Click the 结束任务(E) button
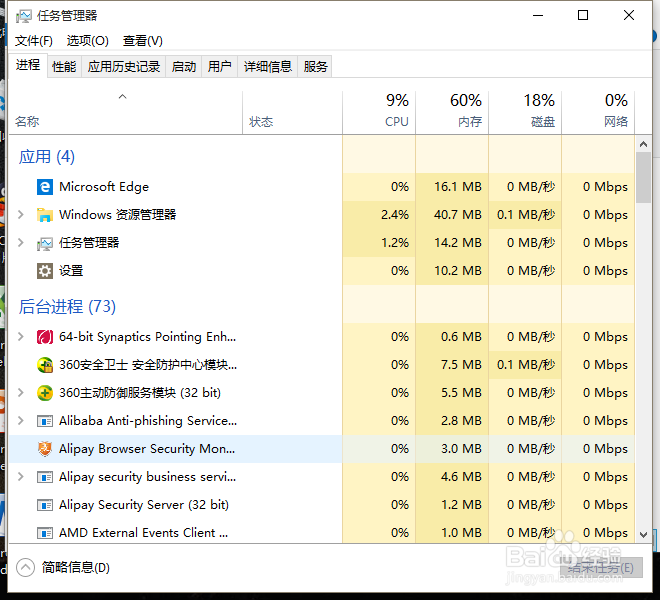660x600 pixels. (601, 568)
